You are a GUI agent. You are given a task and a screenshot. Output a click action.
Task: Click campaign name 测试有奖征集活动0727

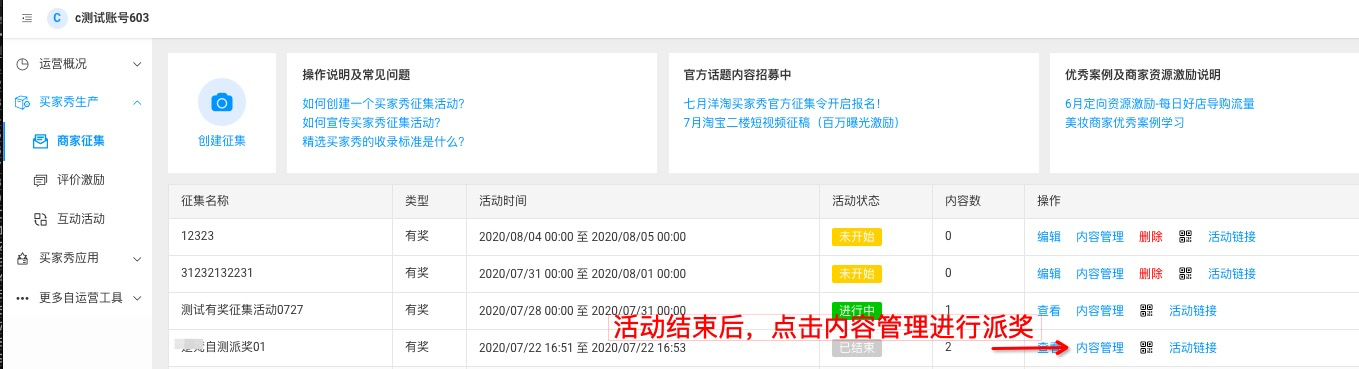point(242,310)
